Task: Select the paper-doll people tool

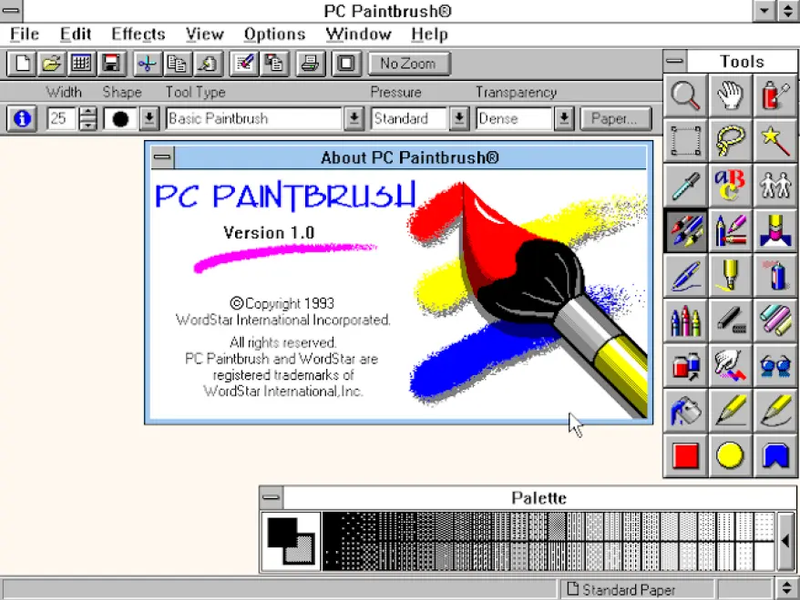Action: 775,186
